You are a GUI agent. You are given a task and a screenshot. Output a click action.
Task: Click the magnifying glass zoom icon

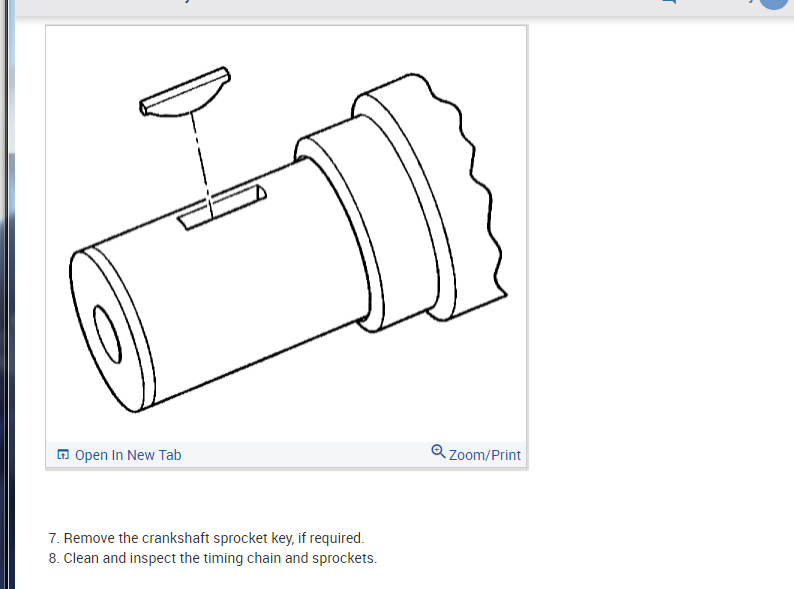tap(438, 452)
